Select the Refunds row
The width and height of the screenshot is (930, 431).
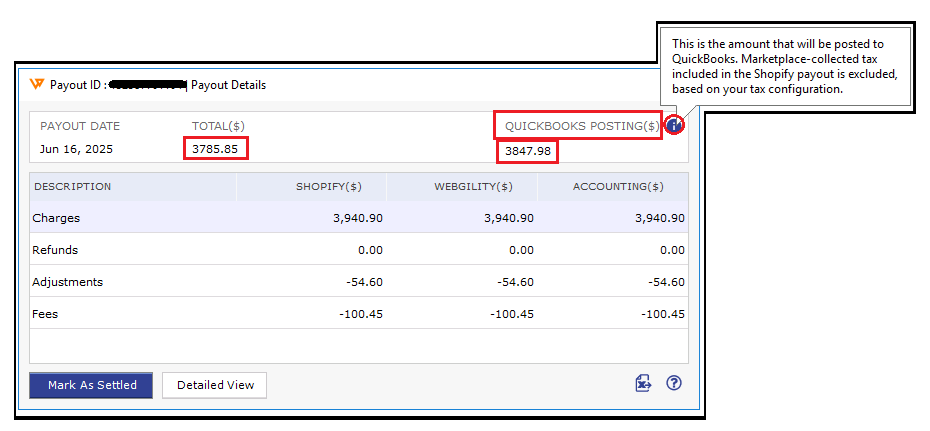click(x=55, y=250)
